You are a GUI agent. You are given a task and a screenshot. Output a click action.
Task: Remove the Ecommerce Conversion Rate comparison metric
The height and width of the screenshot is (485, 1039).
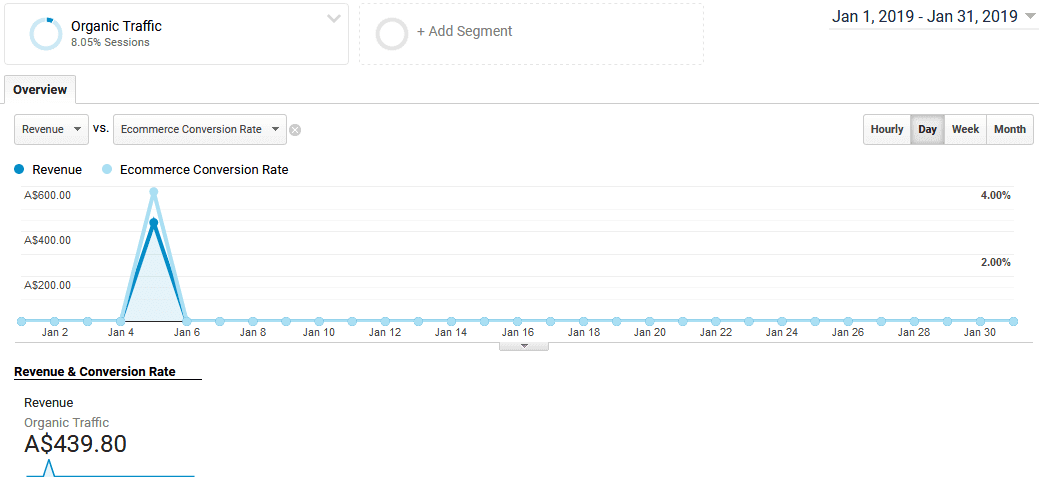(x=295, y=130)
